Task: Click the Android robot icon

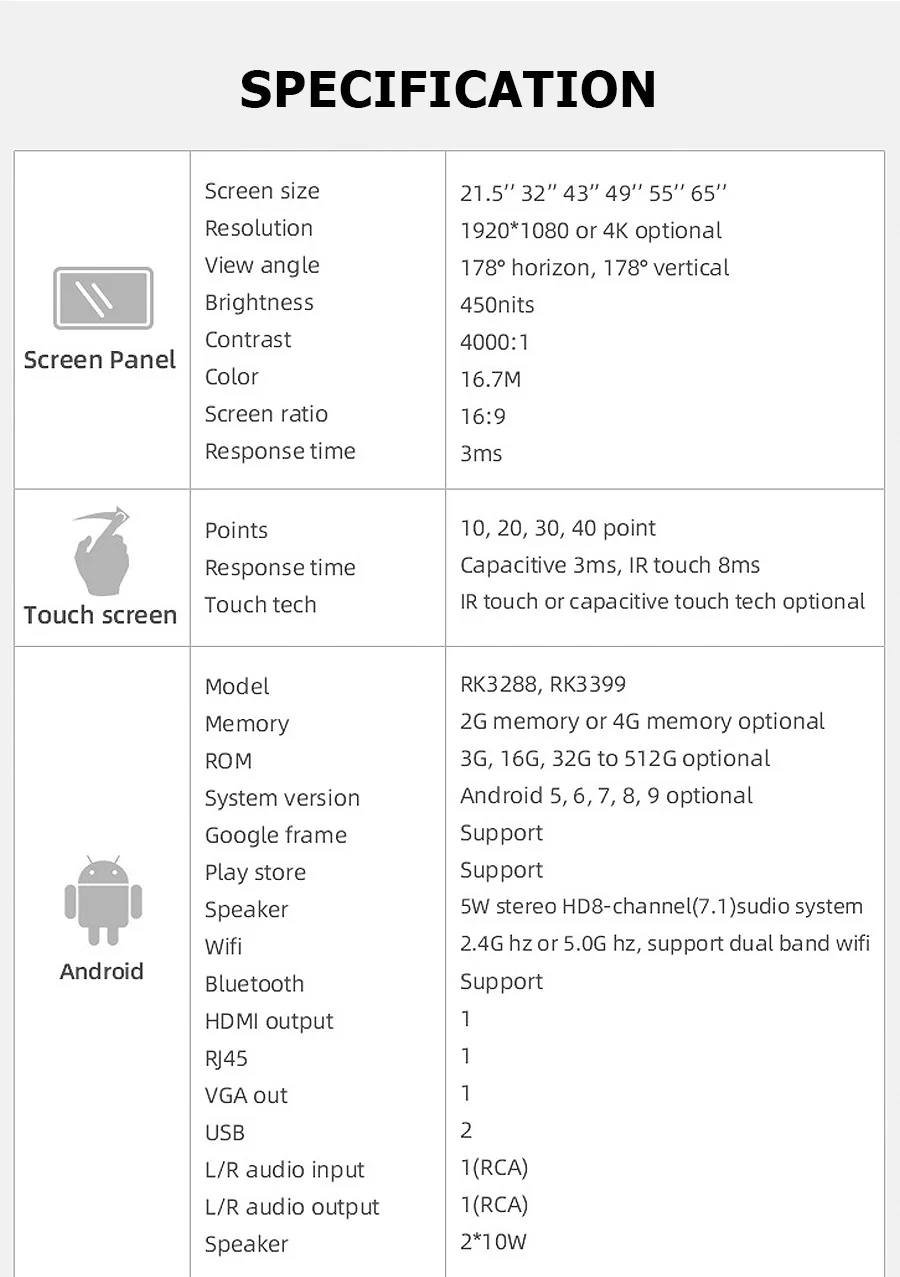Action: point(103,900)
